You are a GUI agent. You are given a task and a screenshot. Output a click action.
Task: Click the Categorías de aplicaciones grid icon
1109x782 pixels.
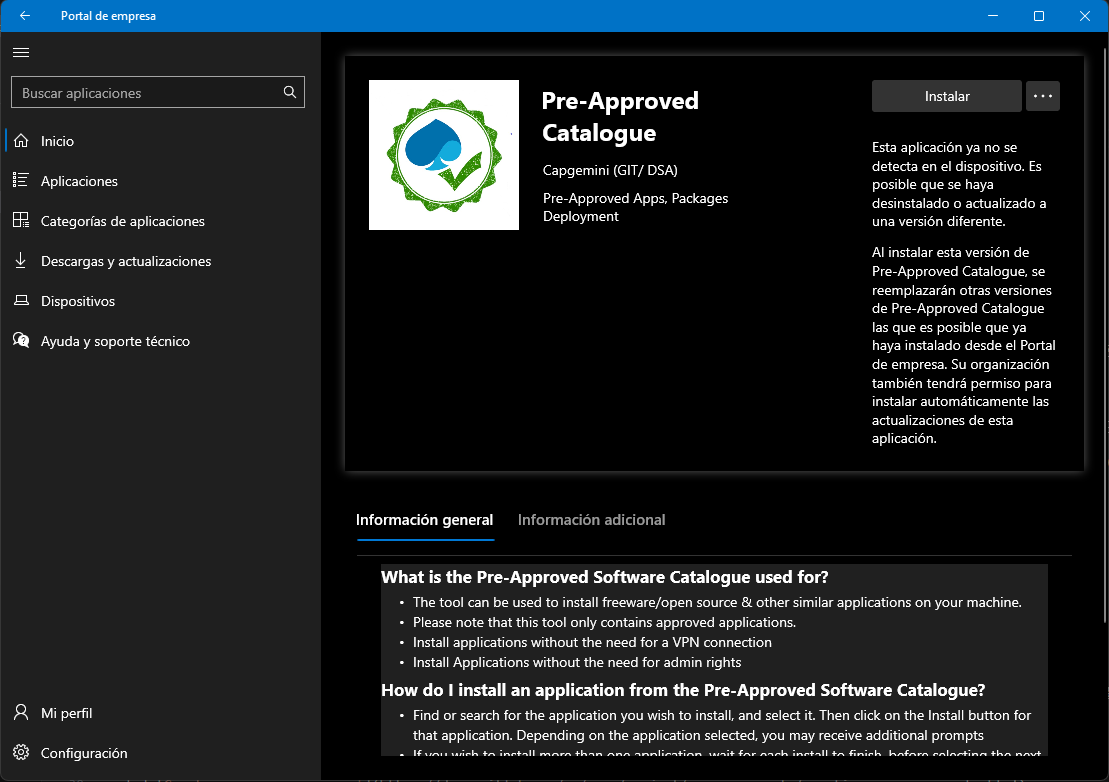click(x=21, y=221)
